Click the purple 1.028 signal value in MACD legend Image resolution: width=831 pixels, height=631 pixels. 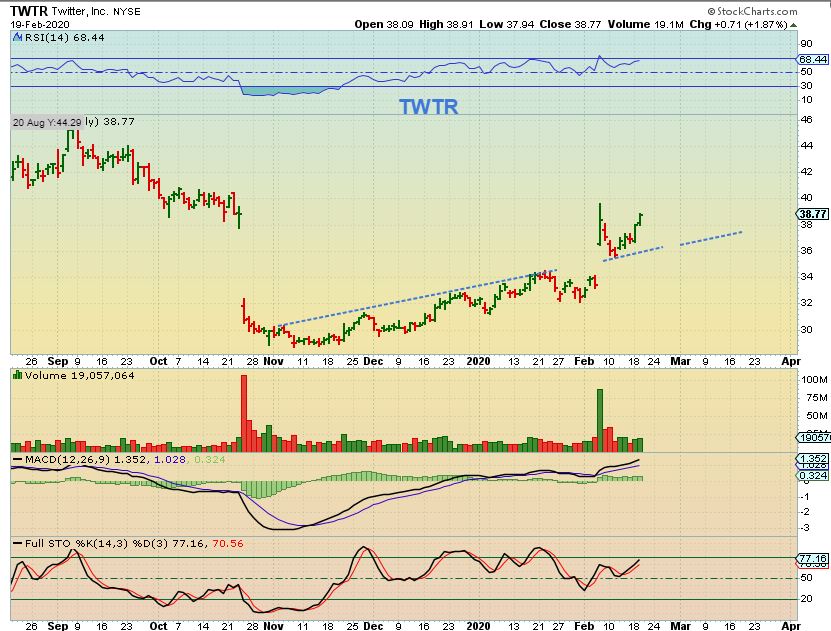pyautogui.click(x=170, y=459)
